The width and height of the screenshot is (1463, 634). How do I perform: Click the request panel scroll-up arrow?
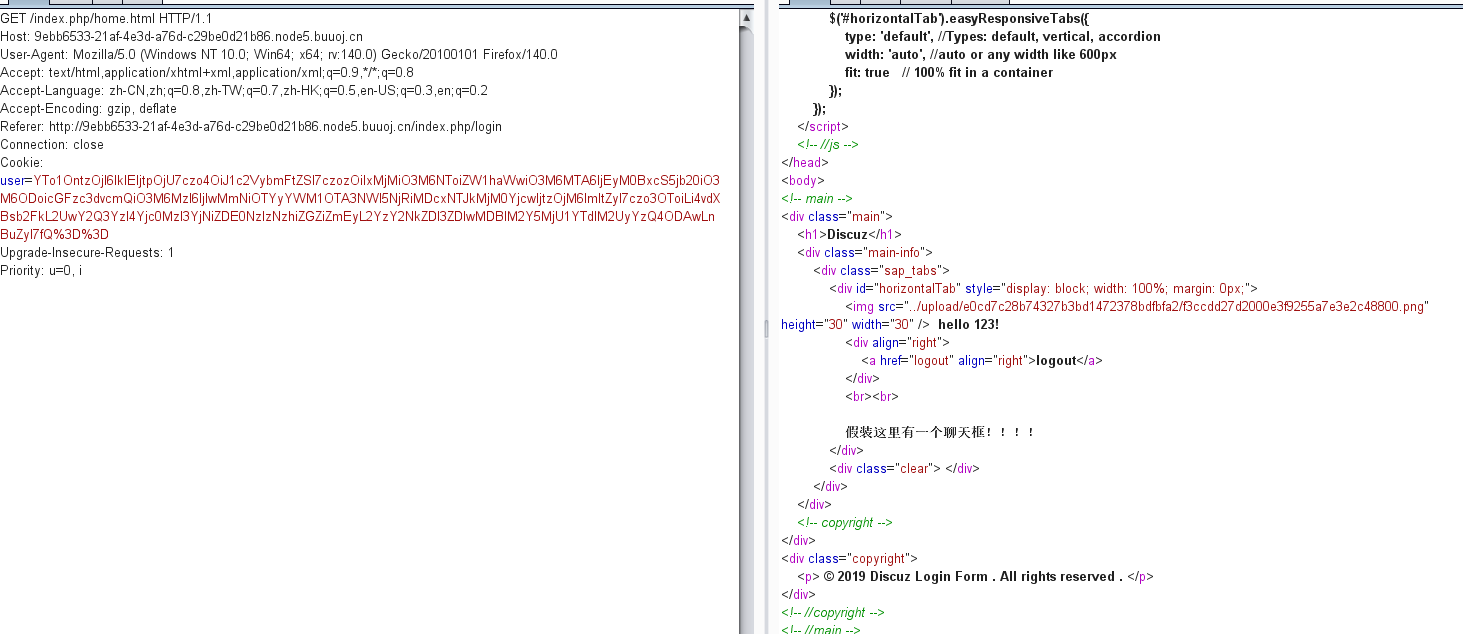(x=746, y=17)
